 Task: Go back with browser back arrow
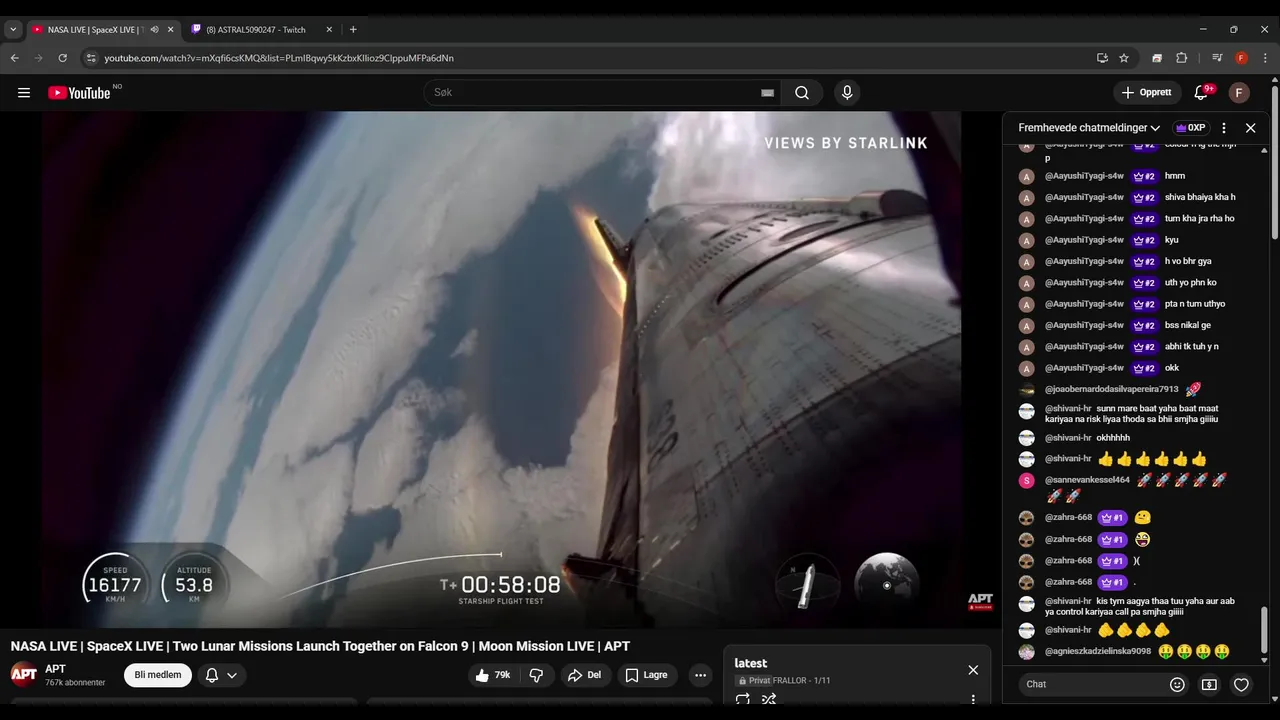(14, 58)
